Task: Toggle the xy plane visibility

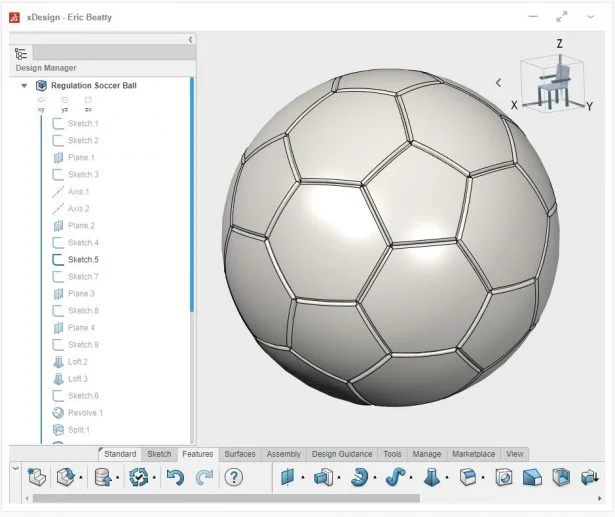Action: (41, 102)
